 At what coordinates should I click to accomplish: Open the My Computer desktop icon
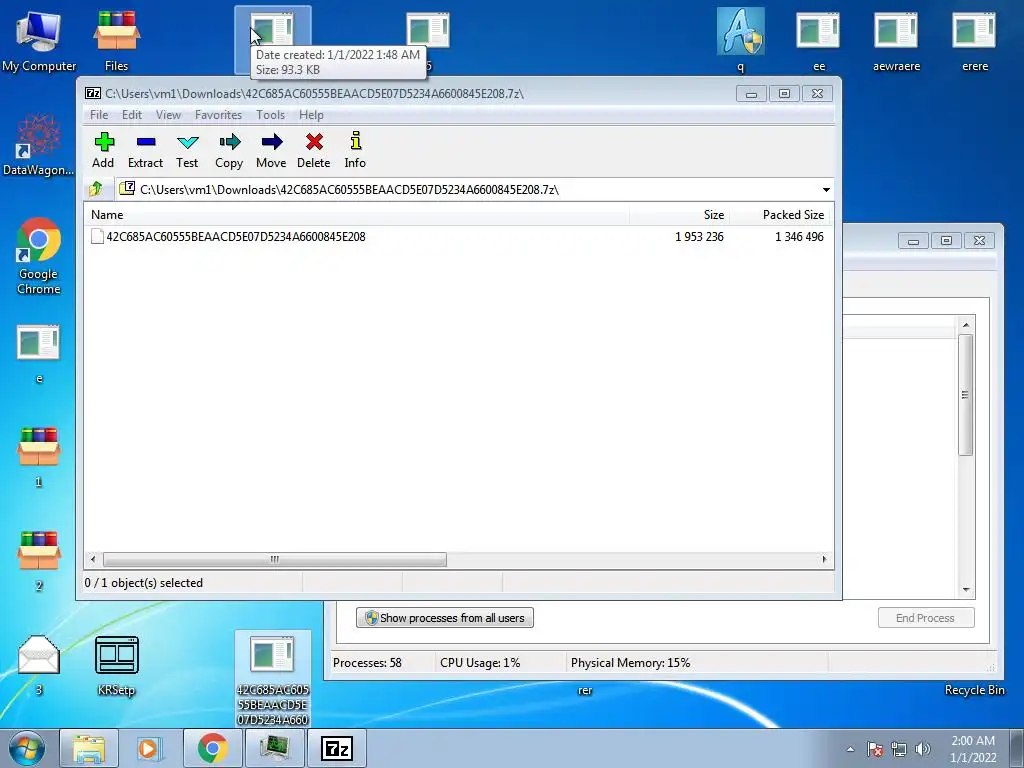coord(39,40)
